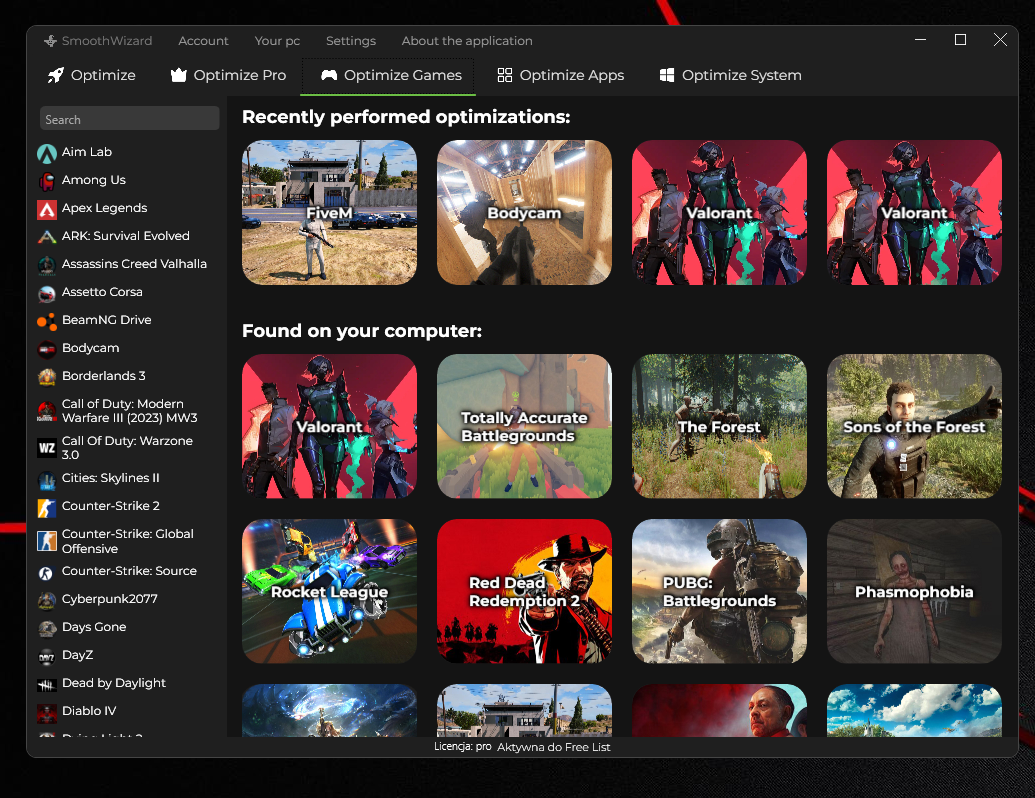The image size is (1035, 798).
Task: Open Apex Legends from the sidebar list
Action: click(102, 207)
